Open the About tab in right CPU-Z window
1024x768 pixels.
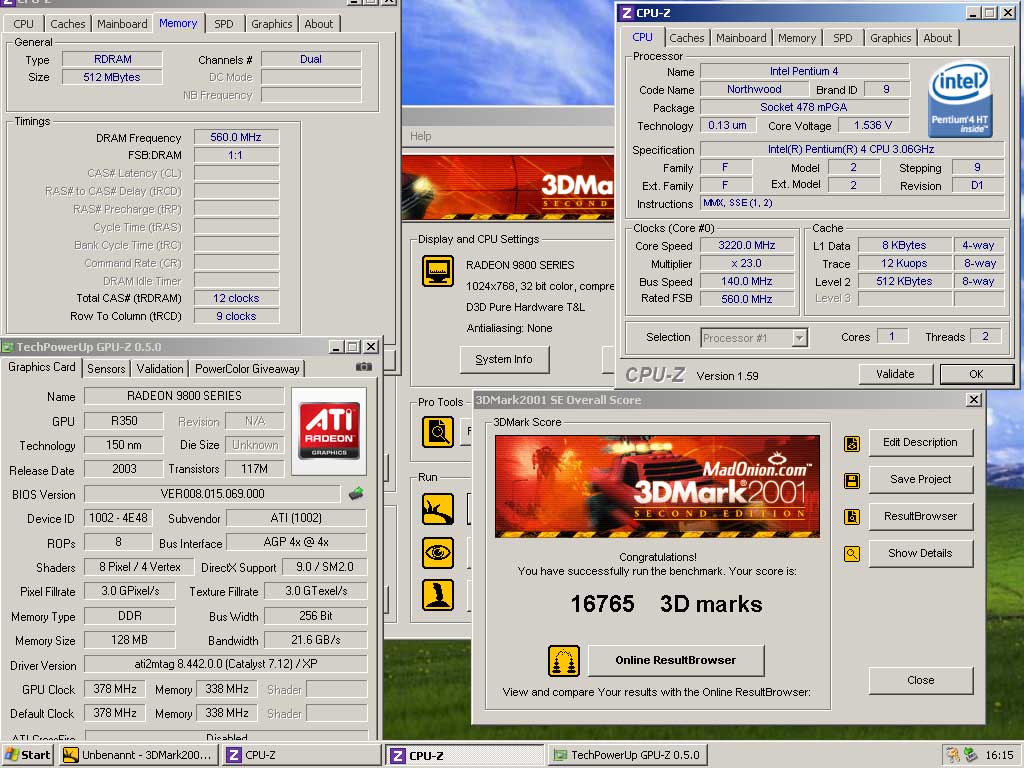pos(937,38)
